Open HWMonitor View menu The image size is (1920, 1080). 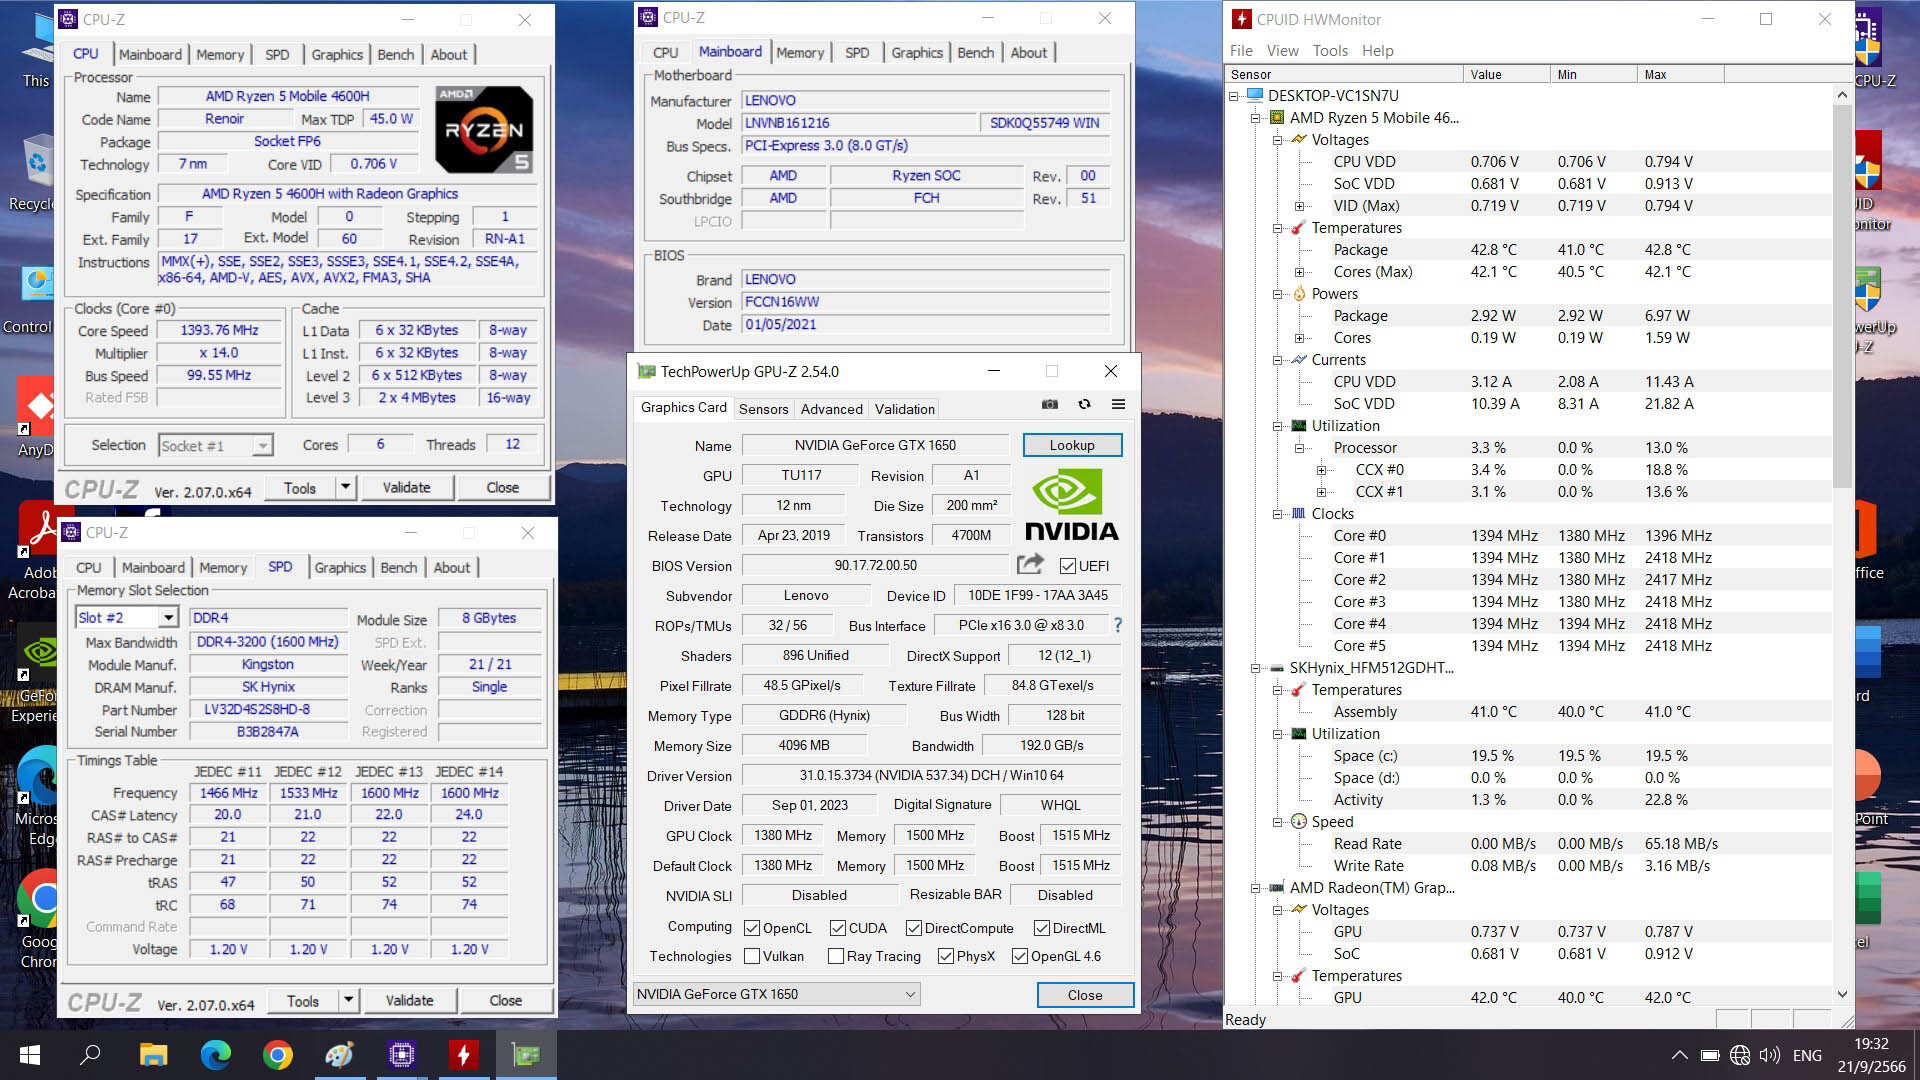[x=1282, y=51]
